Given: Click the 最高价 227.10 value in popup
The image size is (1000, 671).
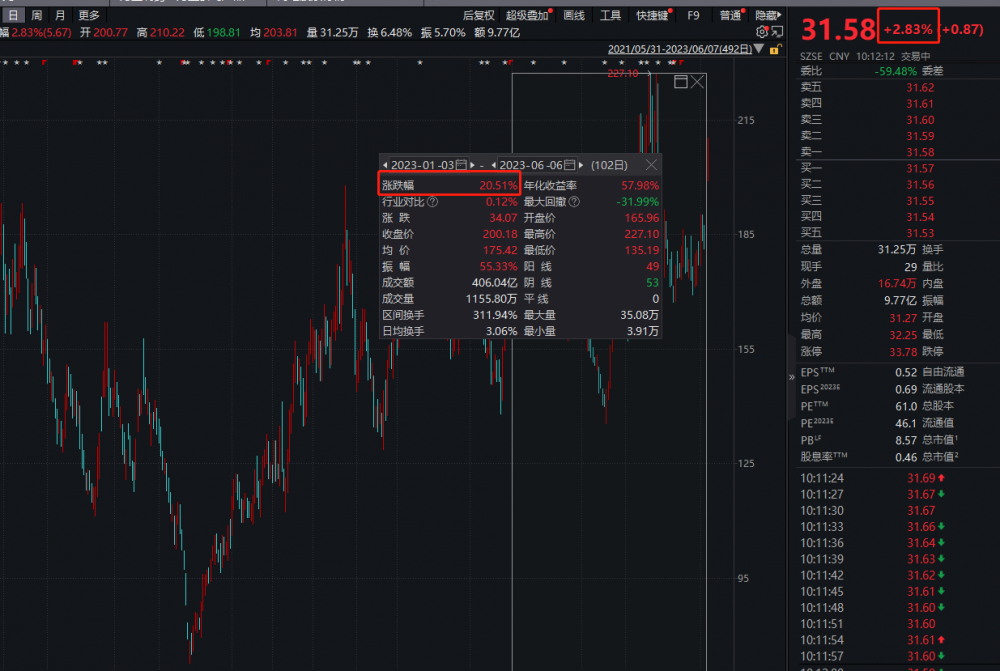Looking at the screenshot, I should pyautogui.click(x=642, y=234).
